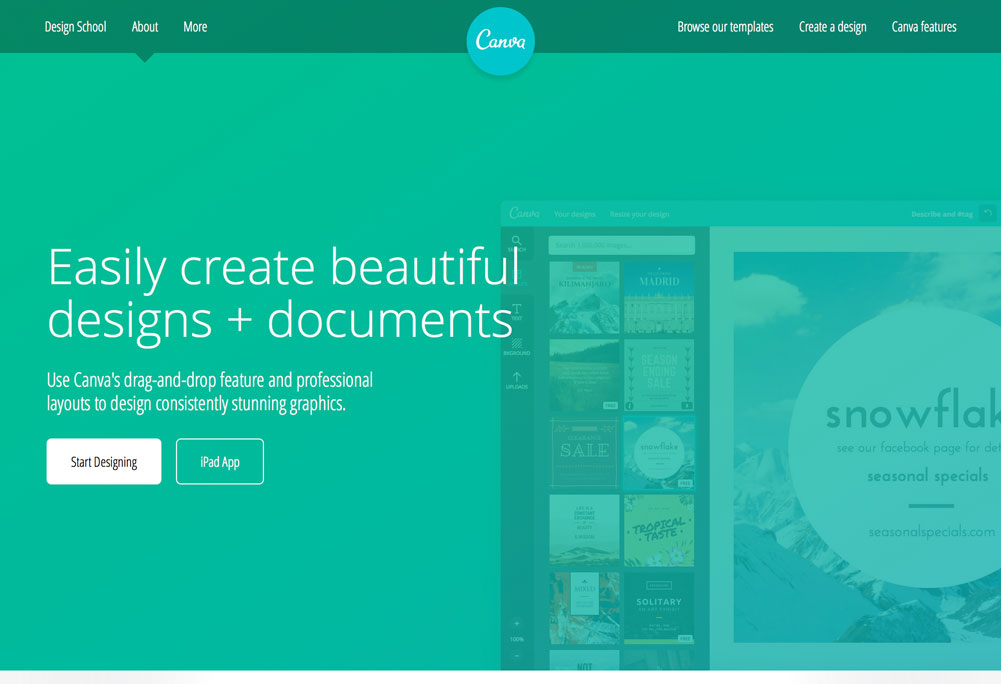Open the More menu
1001x684 pixels.
tap(195, 27)
